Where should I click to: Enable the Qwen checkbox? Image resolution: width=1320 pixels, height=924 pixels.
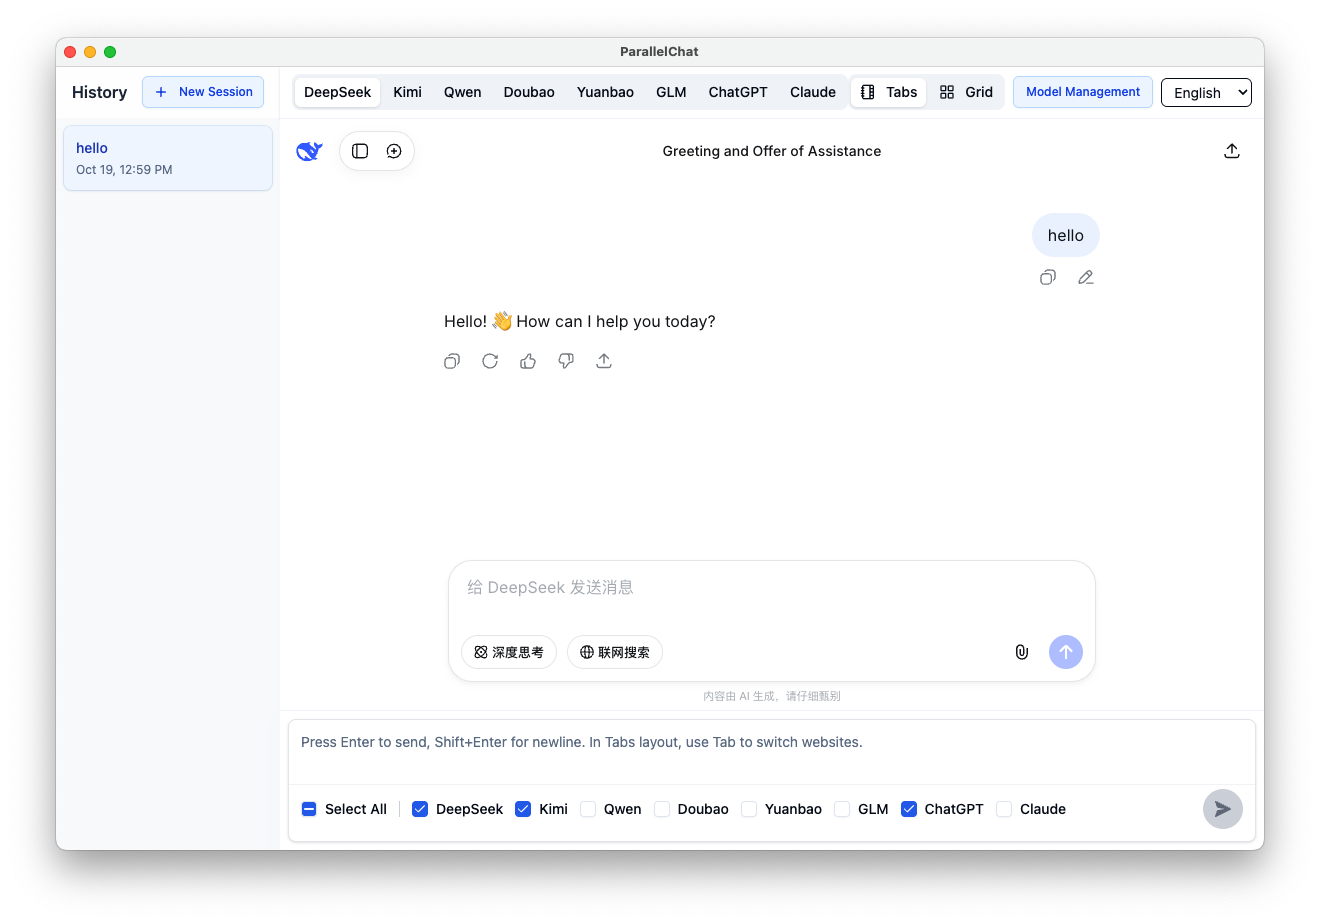pyautogui.click(x=588, y=809)
